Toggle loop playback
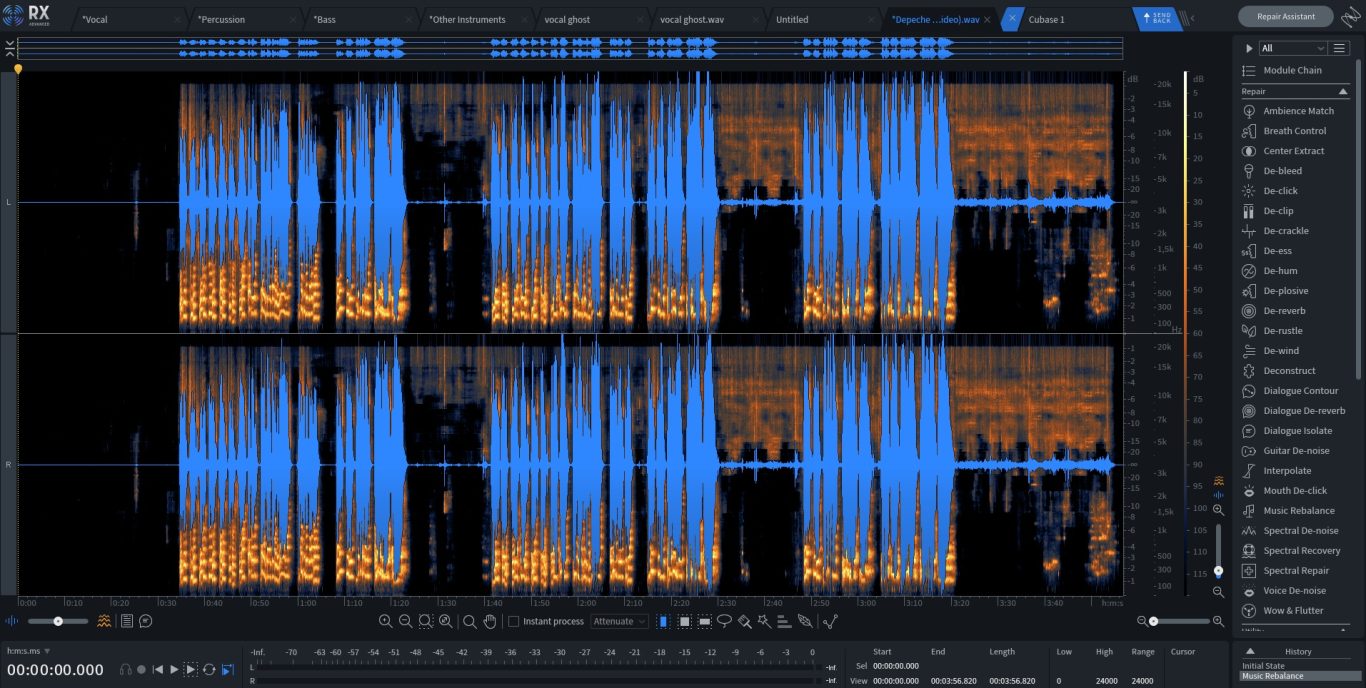The height and width of the screenshot is (688, 1366). coord(209,669)
